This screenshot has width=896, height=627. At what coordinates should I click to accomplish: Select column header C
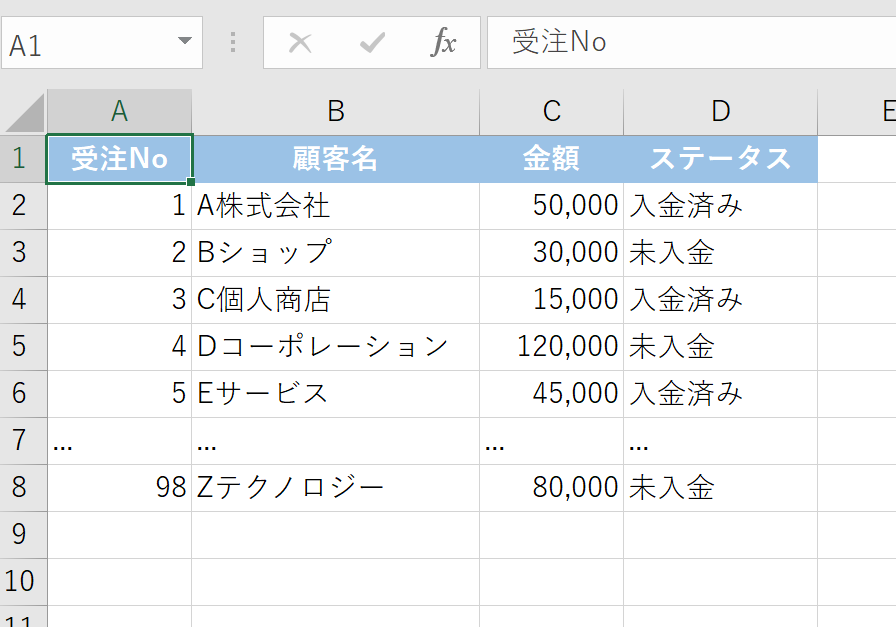tap(551, 110)
